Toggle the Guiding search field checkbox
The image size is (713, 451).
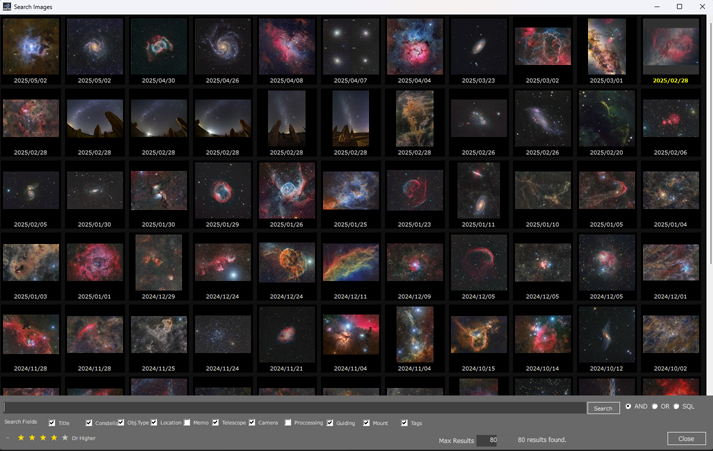(x=330, y=423)
